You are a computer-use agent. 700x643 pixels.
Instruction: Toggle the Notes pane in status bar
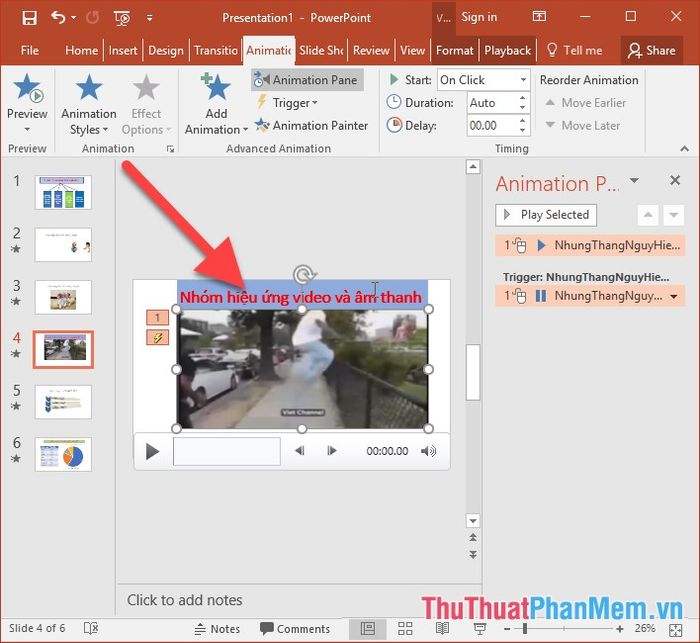point(217,629)
